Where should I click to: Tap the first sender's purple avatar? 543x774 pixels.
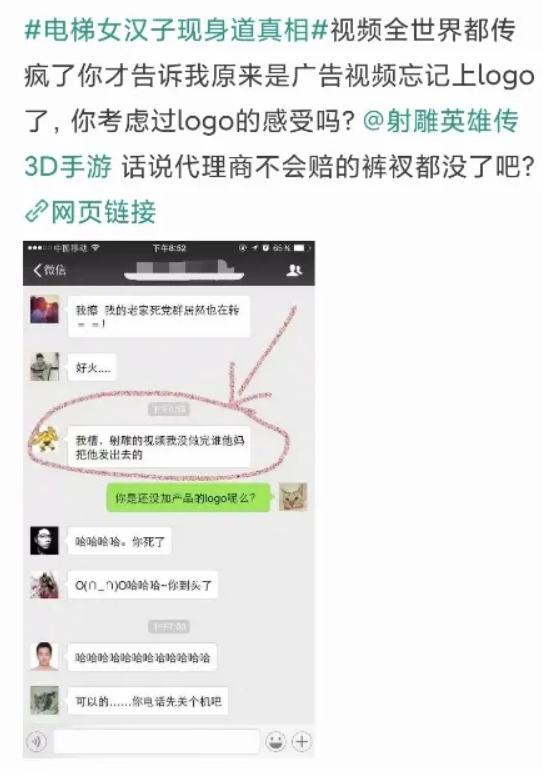(x=44, y=310)
